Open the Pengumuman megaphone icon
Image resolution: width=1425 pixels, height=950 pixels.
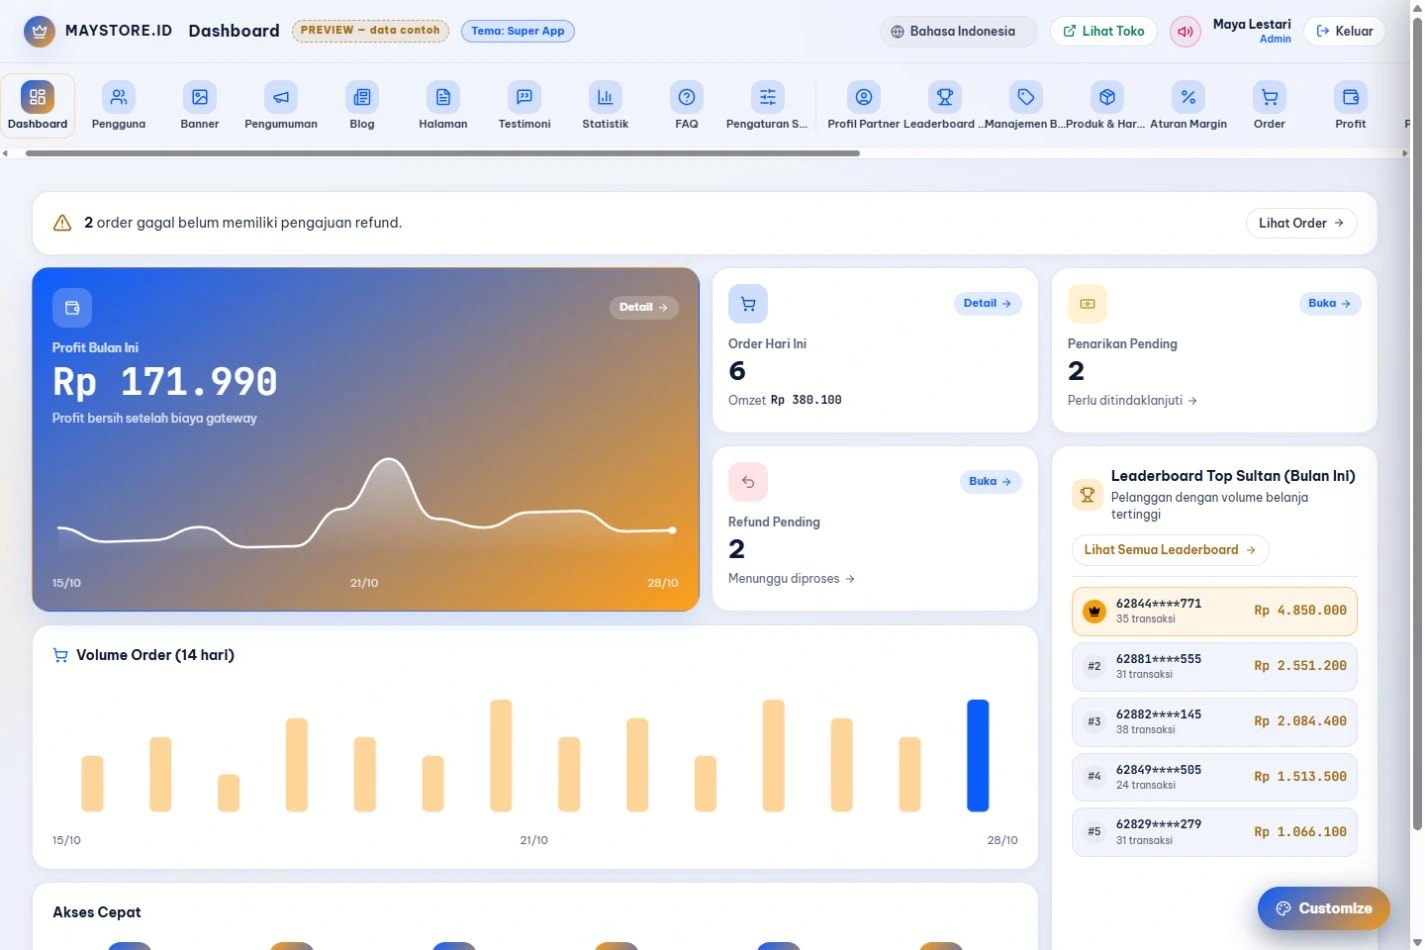tap(281, 97)
